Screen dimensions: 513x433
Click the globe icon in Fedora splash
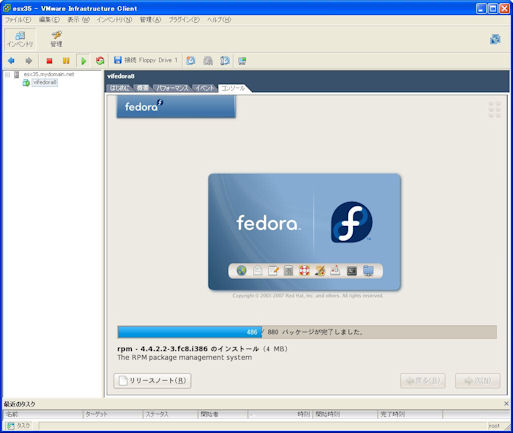point(241,271)
